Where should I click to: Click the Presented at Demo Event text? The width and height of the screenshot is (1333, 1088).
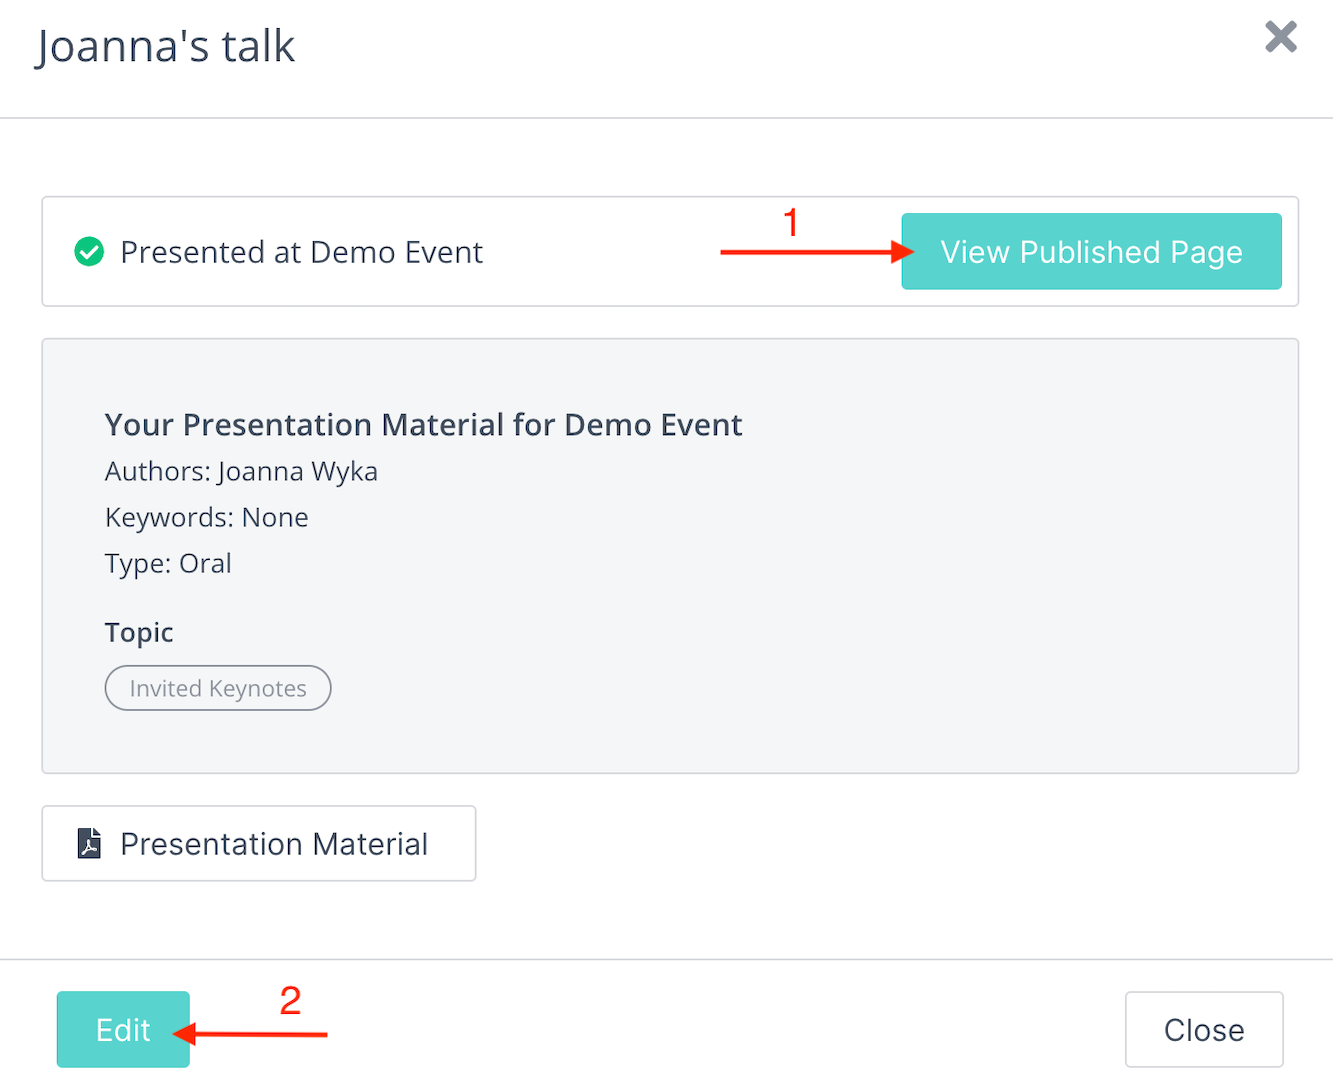[301, 252]
